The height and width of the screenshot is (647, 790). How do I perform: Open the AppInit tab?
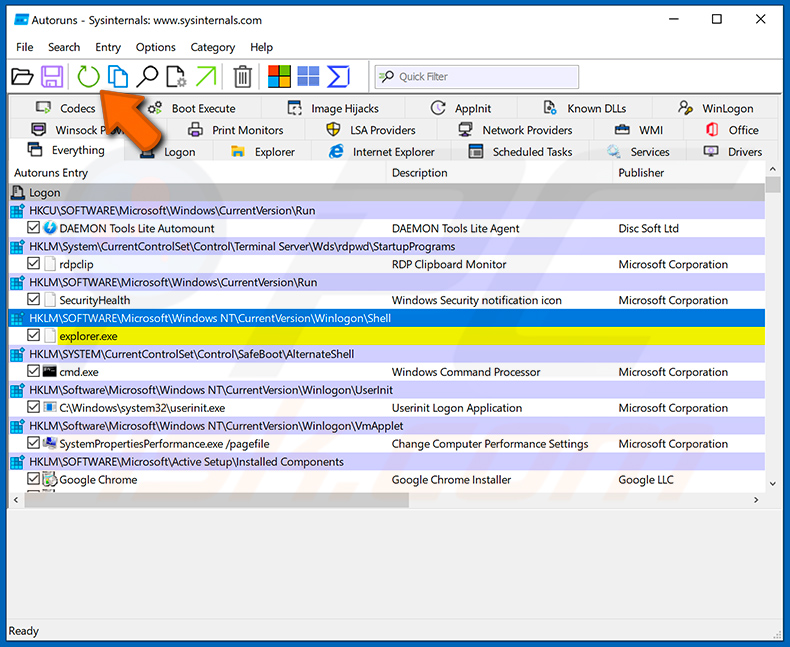pos(460,108)
